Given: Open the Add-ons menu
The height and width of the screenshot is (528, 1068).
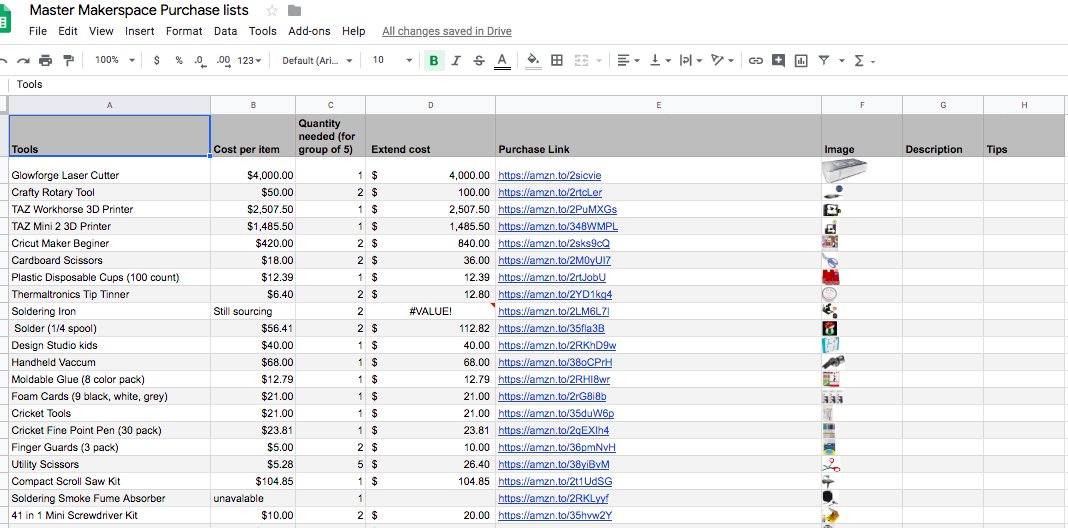Looking at the screenshot, I should pyautogui.click(x=309, y=31).
